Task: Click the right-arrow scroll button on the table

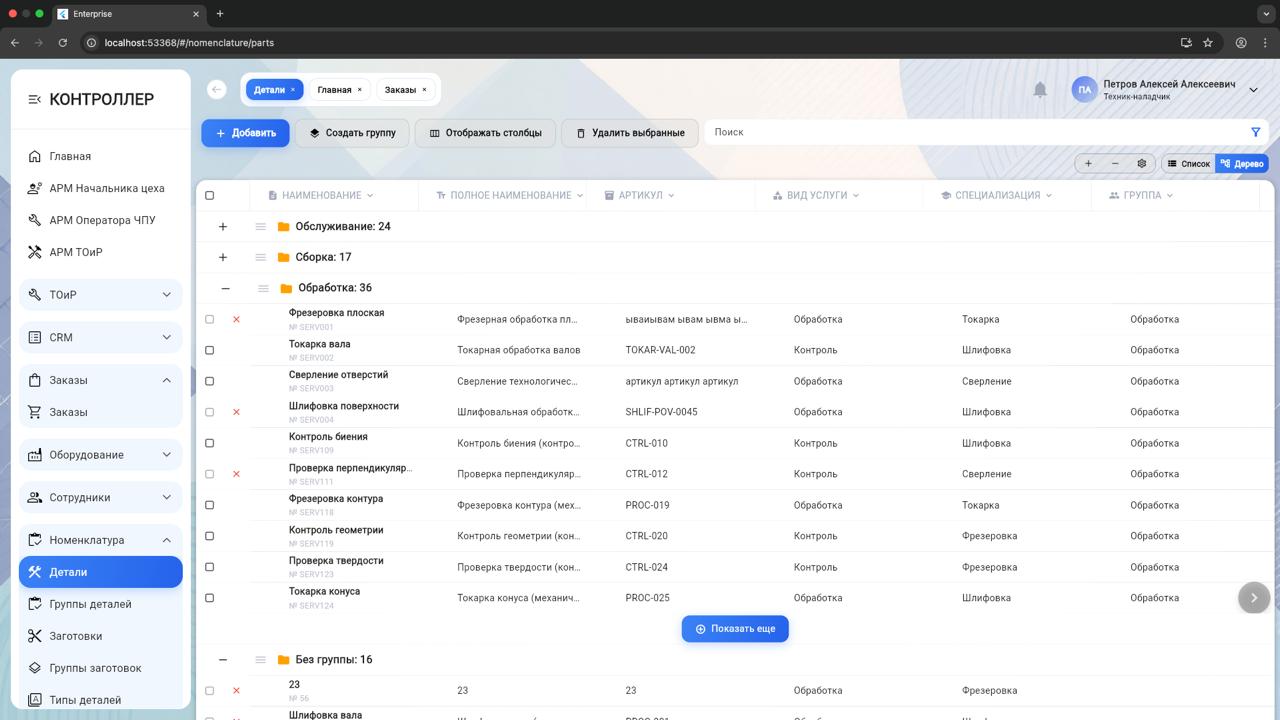Action: (1253, 597)
